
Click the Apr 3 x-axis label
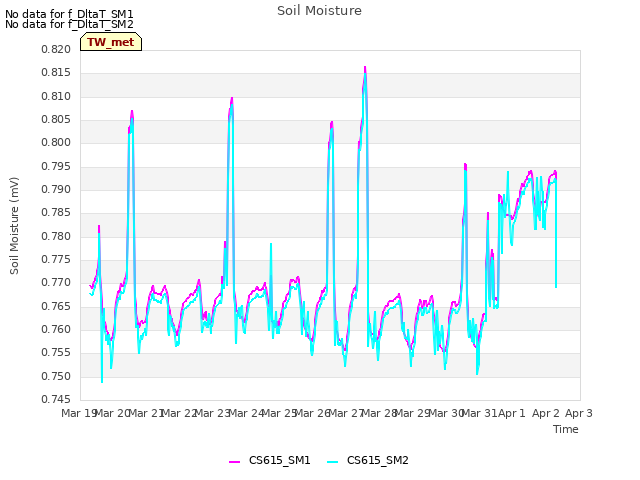pyautogui.click(x=579, y=413)
